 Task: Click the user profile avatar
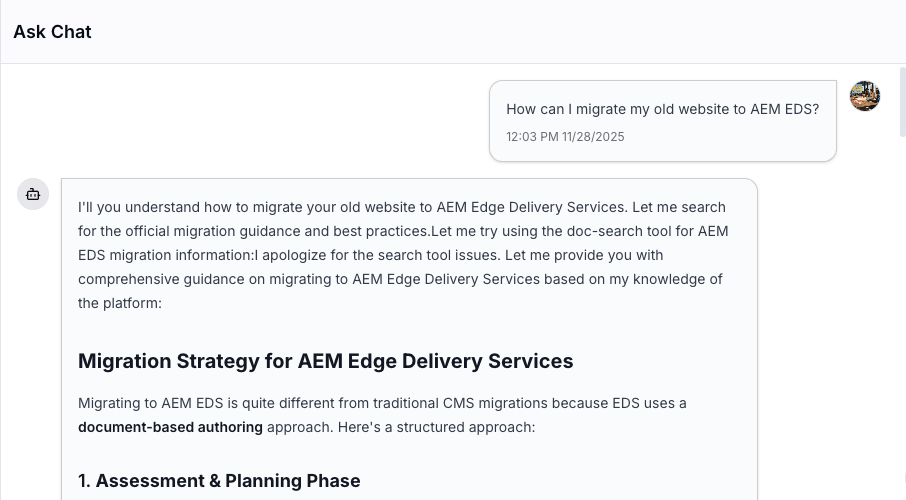[865, 96]
